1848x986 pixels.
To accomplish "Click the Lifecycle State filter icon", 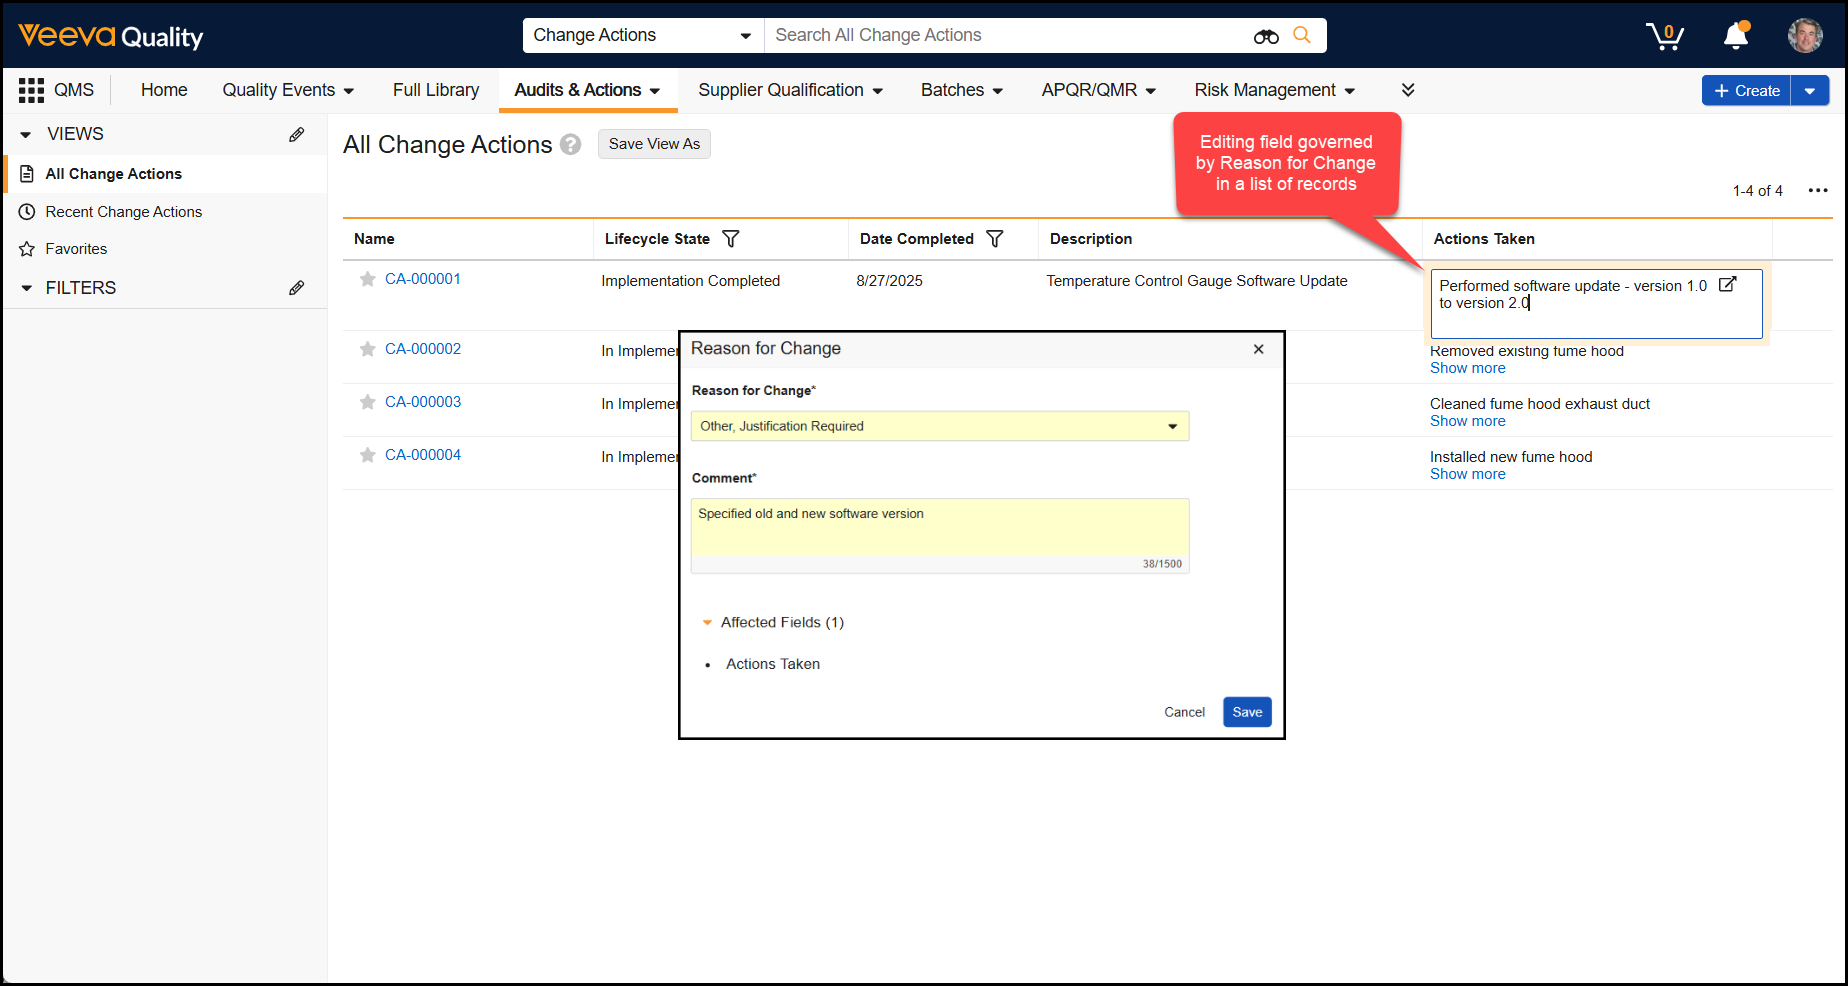I will click(731, 239).
